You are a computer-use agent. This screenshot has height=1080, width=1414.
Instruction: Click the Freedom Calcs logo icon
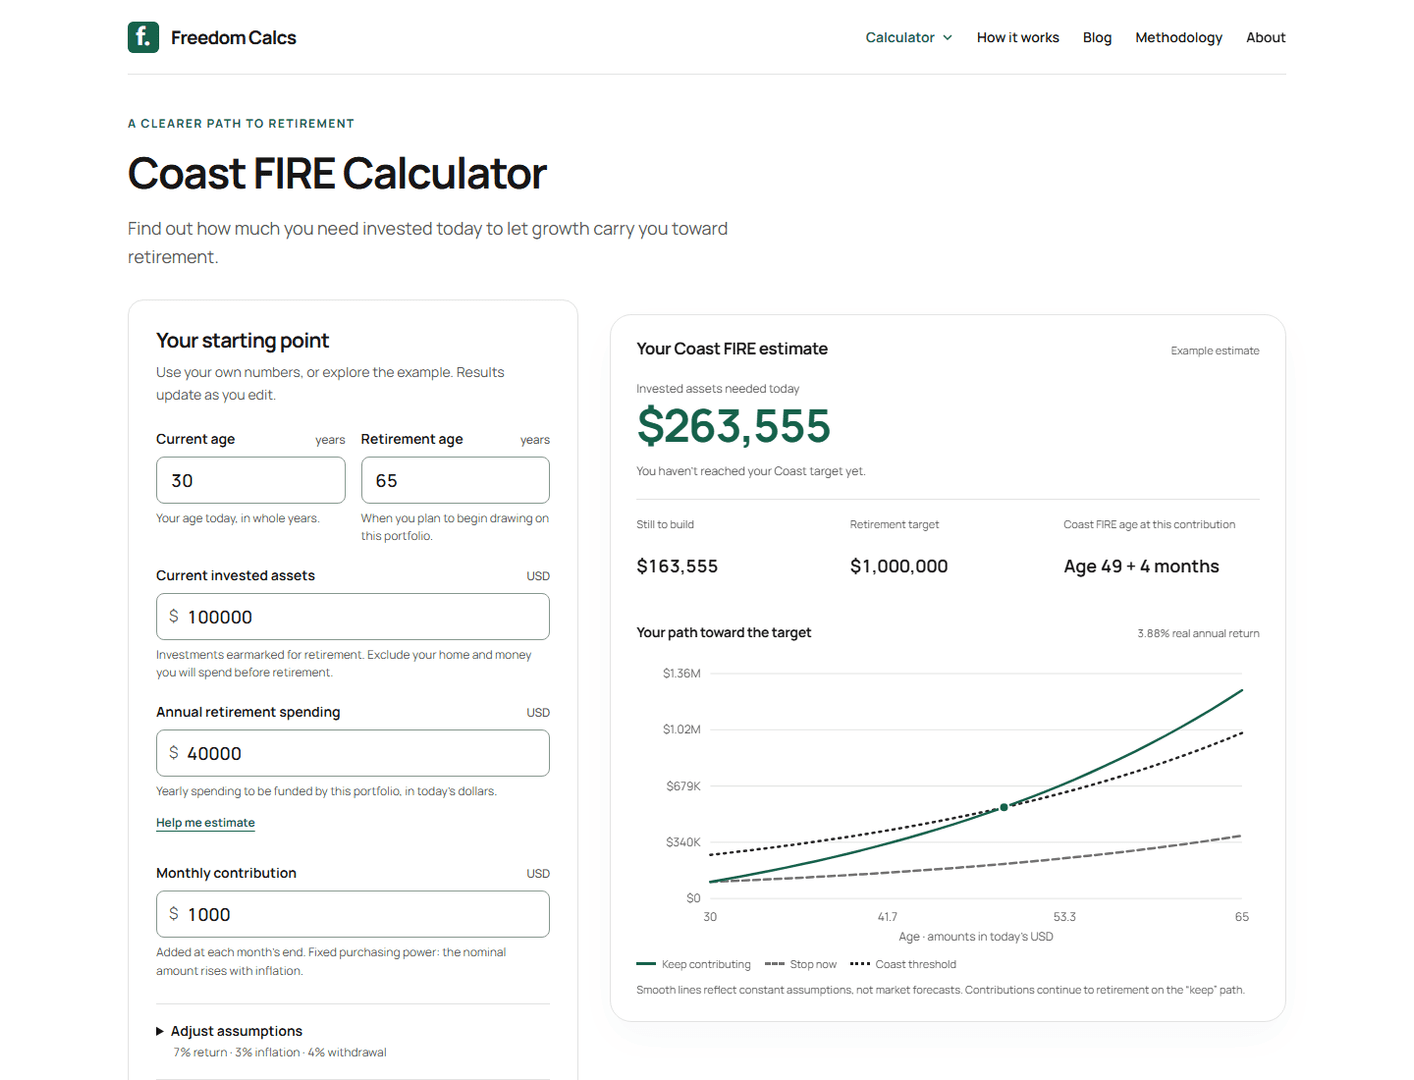click(143, 37)
